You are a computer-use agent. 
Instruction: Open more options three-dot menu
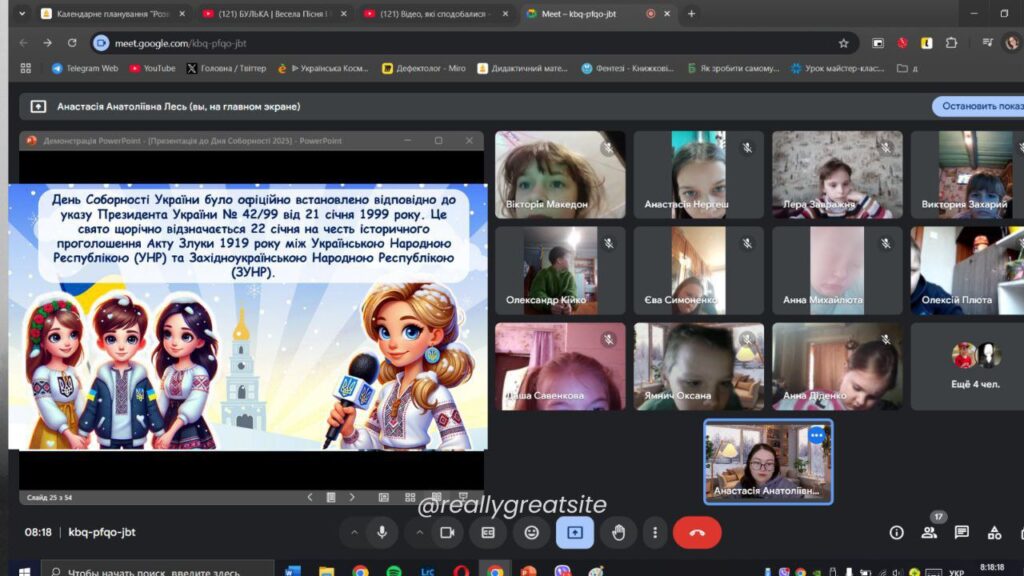(x=654, y=533)
